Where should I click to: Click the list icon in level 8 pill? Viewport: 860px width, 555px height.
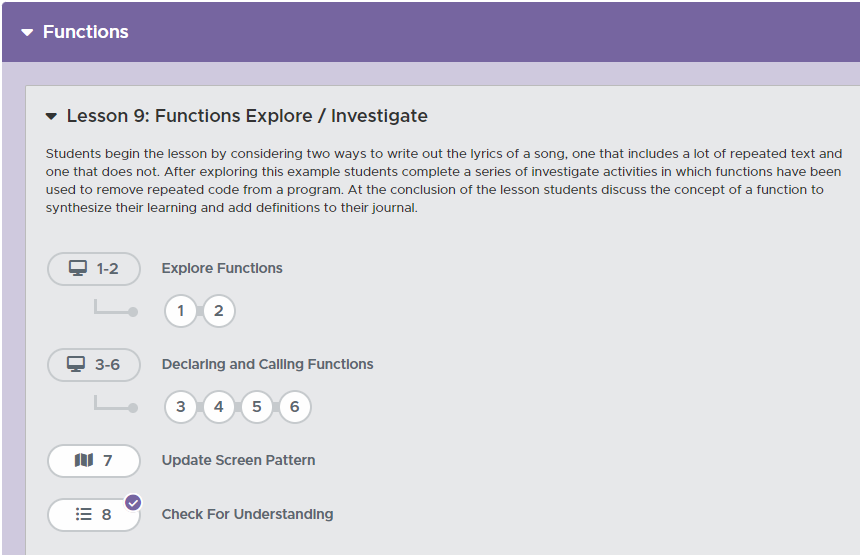click(x=84, y=515)
